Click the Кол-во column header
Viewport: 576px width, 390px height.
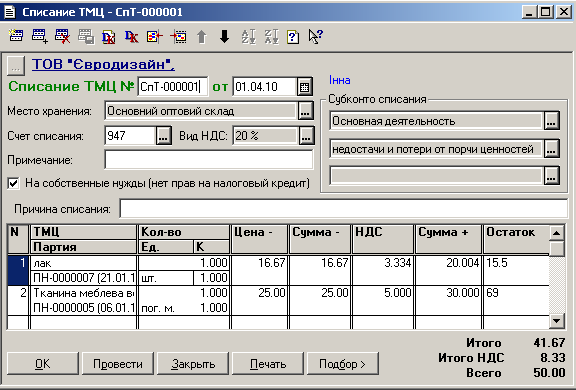184,232
